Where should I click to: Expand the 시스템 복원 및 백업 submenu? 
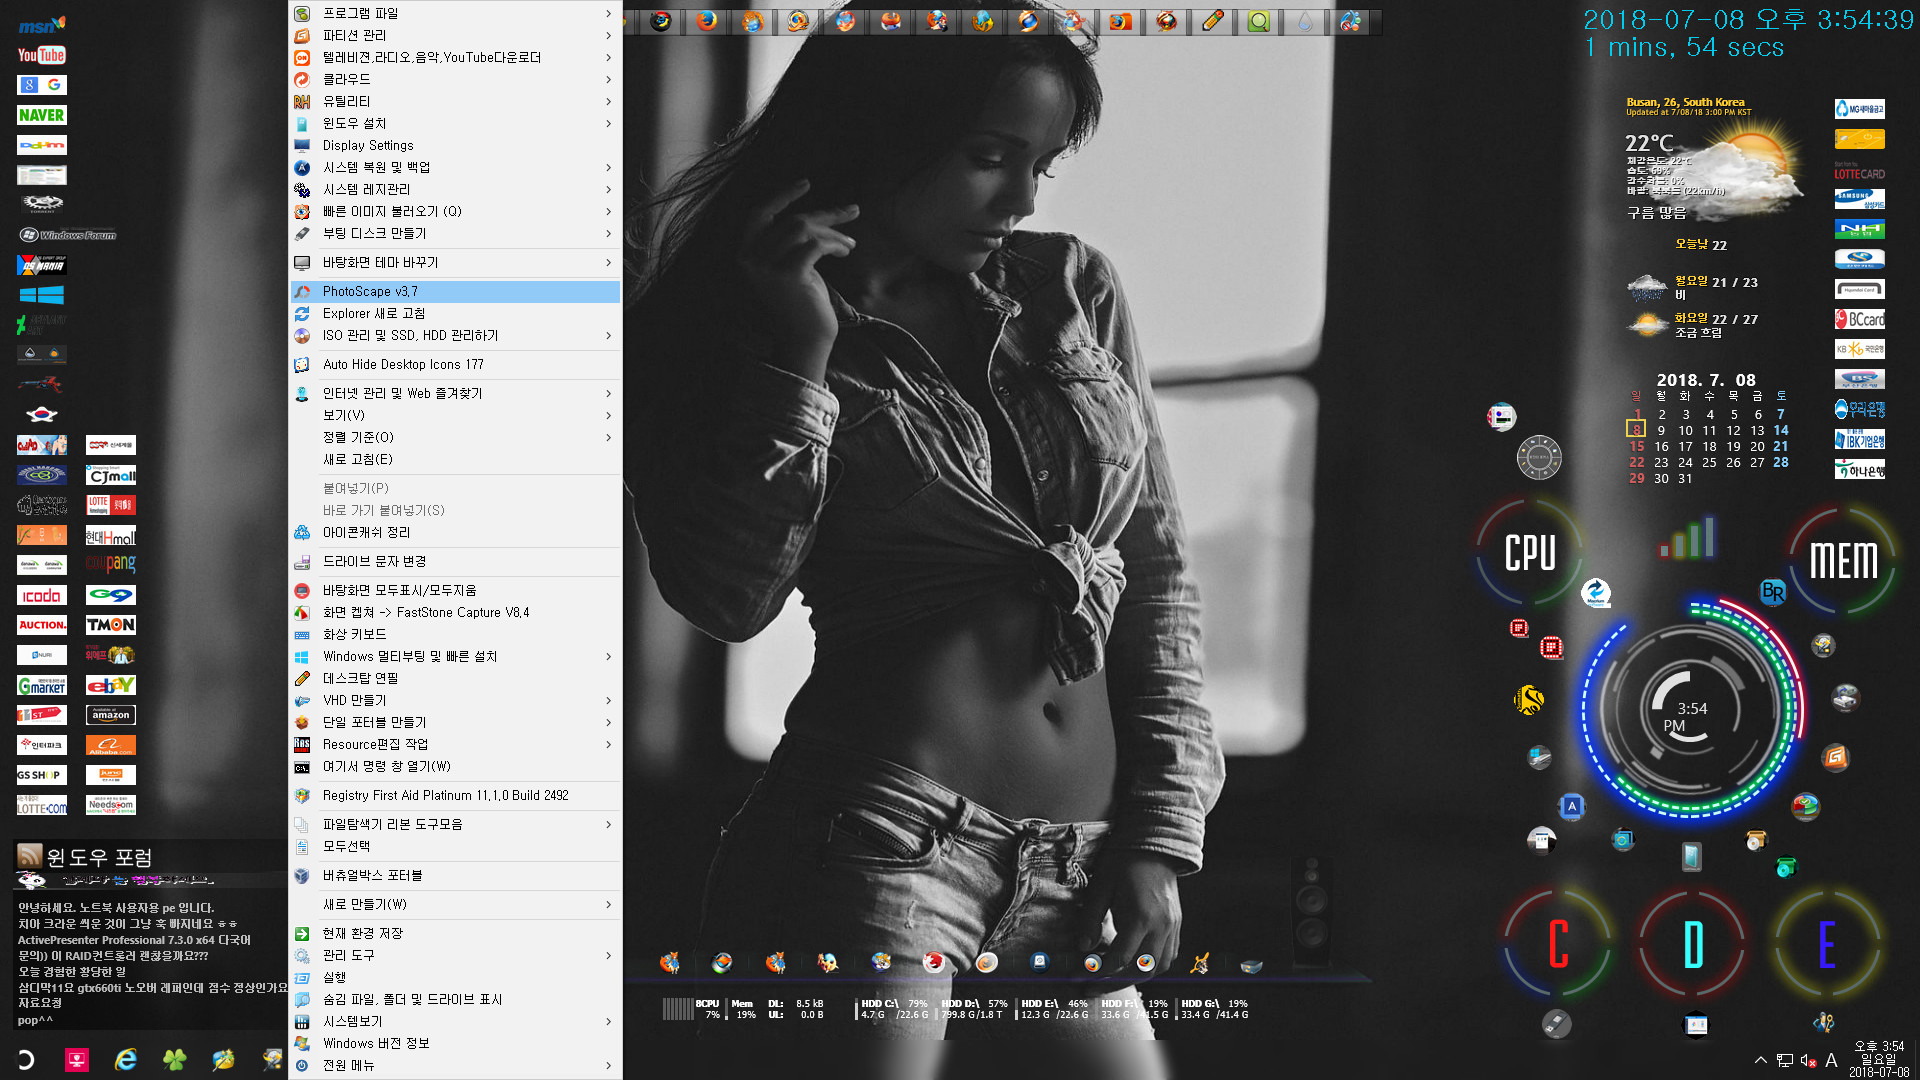pyautogui.click(x=455, y=167)
